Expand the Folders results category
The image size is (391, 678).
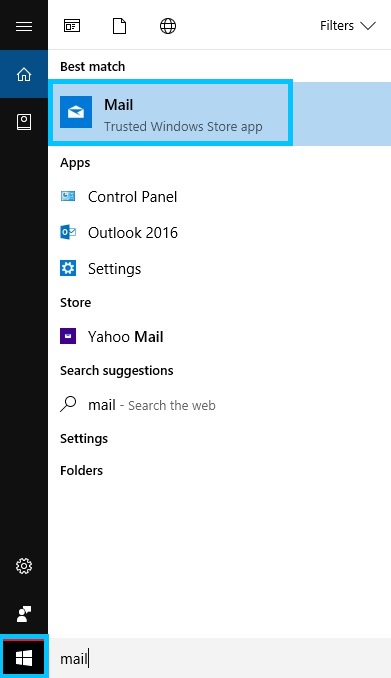pyautogui.click(x=81, y=470)
